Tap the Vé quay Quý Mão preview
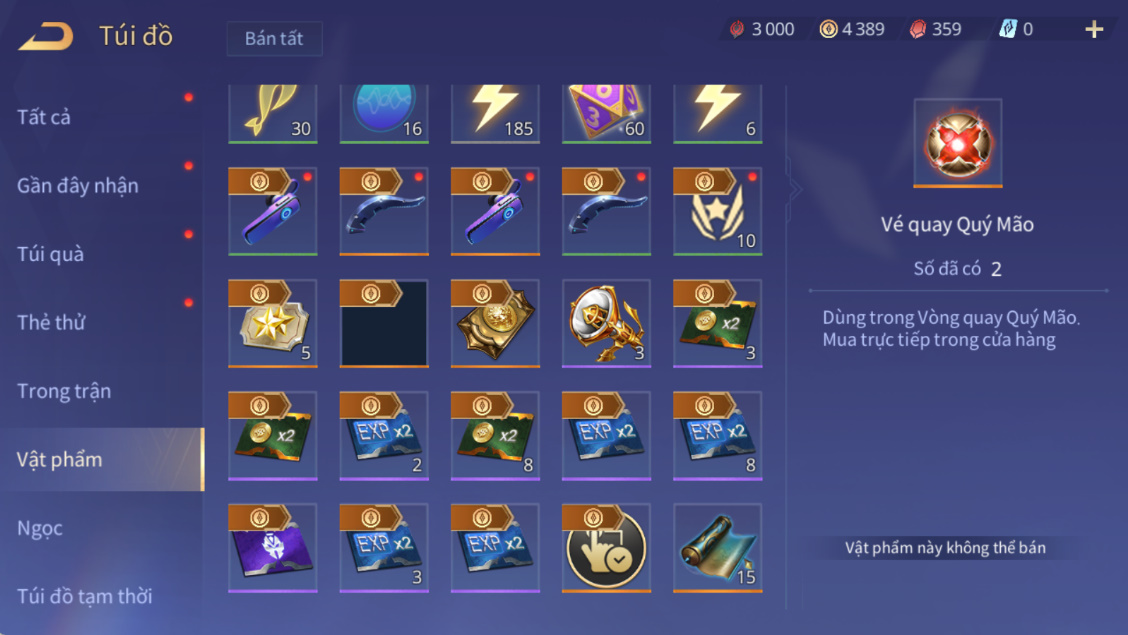Image resolution: width=1128 pixels, height=635 pixels. coord(958,143)
